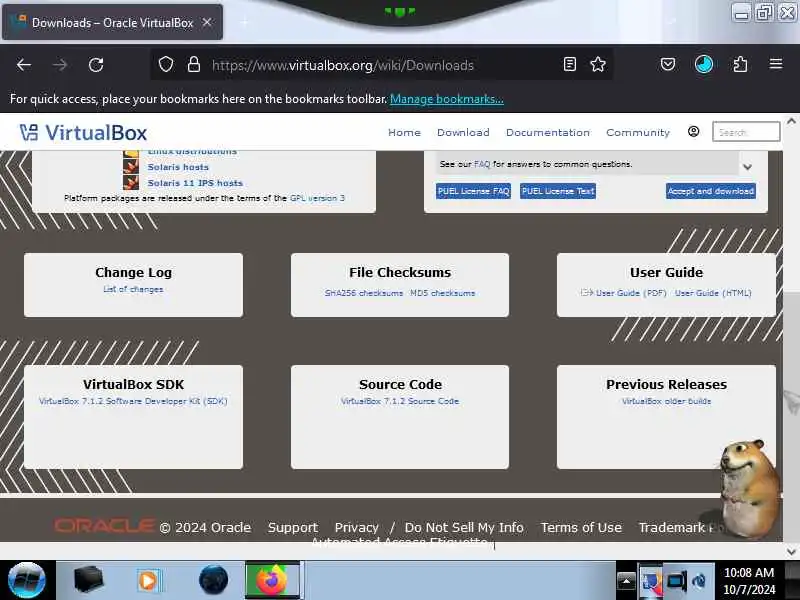Image resolution: width=800 pixels, height=600 pixels.
Task: Click the blue swirl tray icon
Action: pyautogui.click(x=699, y=581)
